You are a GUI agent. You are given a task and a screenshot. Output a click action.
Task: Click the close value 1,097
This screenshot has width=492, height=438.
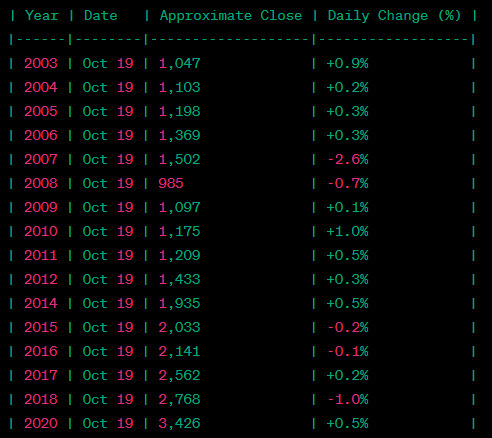[x=180, y=207]
